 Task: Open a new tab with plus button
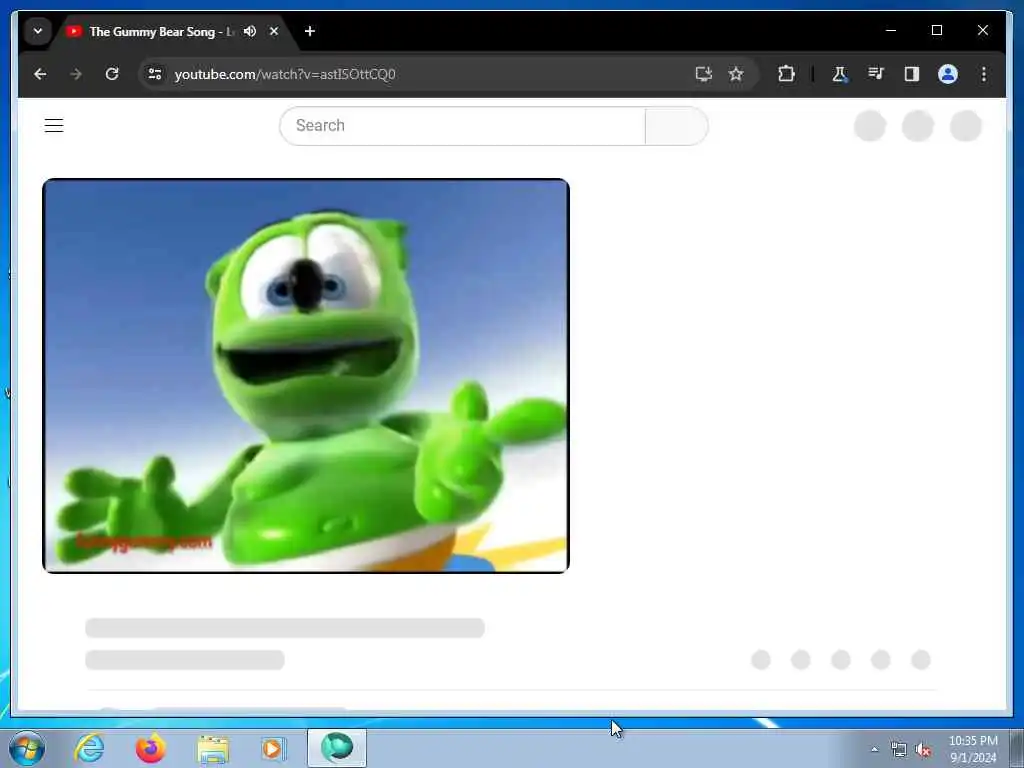310,31
